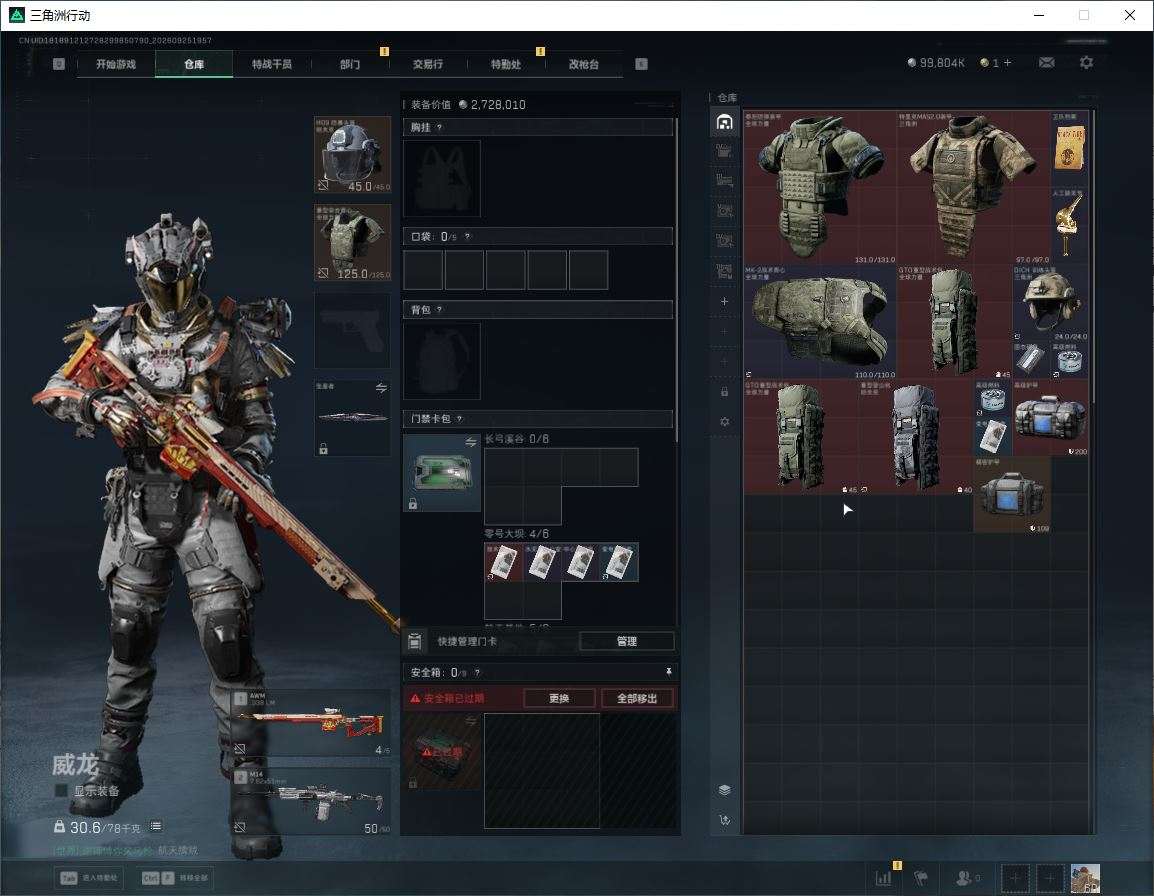Open the third storage box in sidebar
Screen dimensions: 1154x896
pos(724,180)
